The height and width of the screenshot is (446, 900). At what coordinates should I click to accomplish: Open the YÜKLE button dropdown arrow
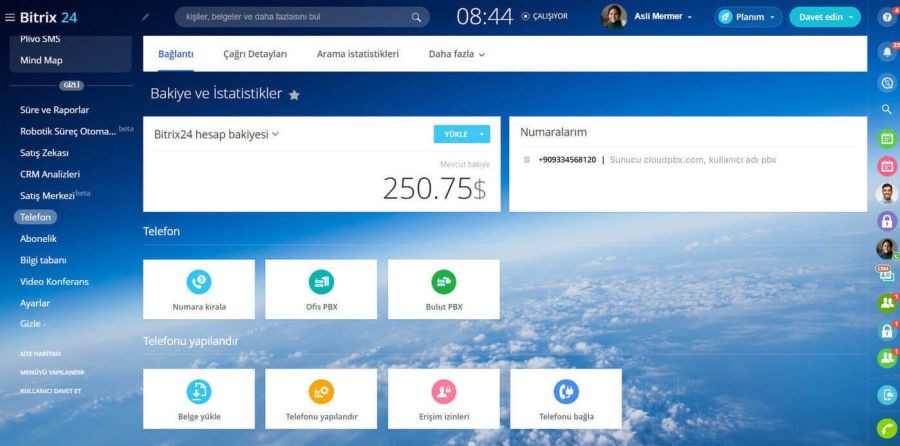pos(483,134)
